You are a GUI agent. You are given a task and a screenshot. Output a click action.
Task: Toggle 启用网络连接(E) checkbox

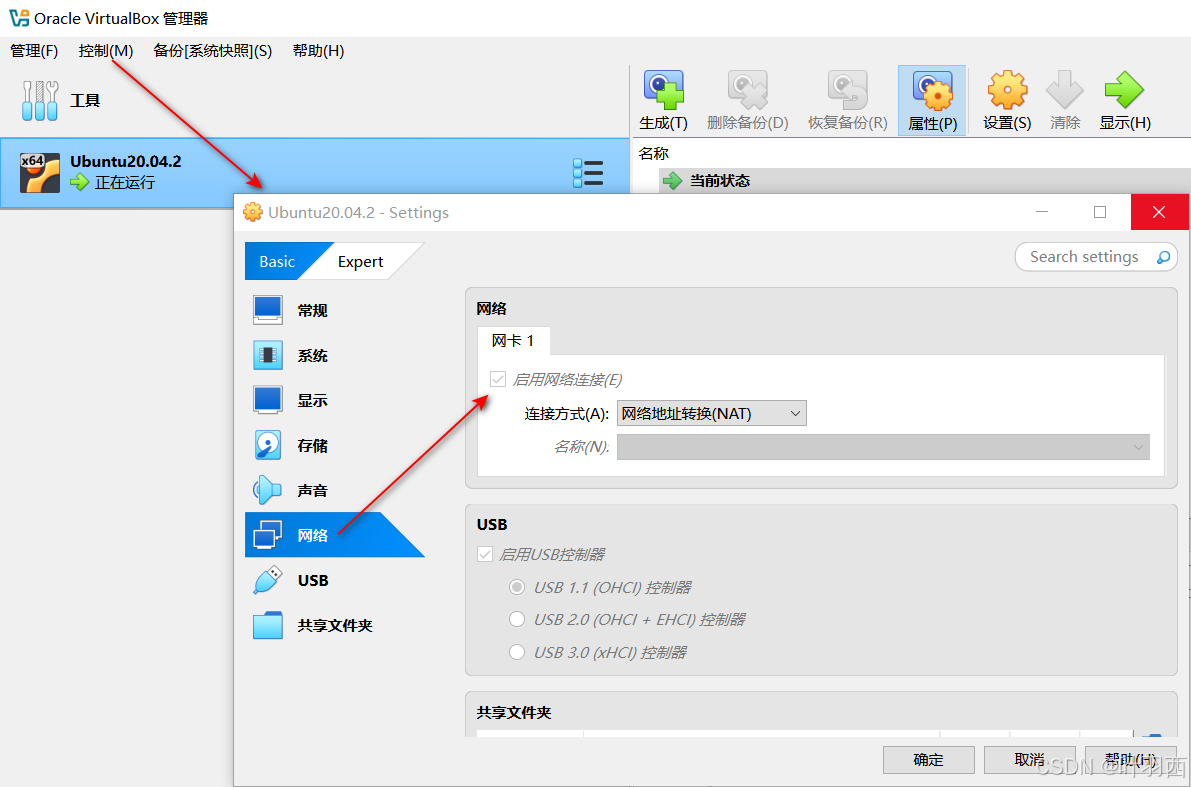[x=498, y=379]
